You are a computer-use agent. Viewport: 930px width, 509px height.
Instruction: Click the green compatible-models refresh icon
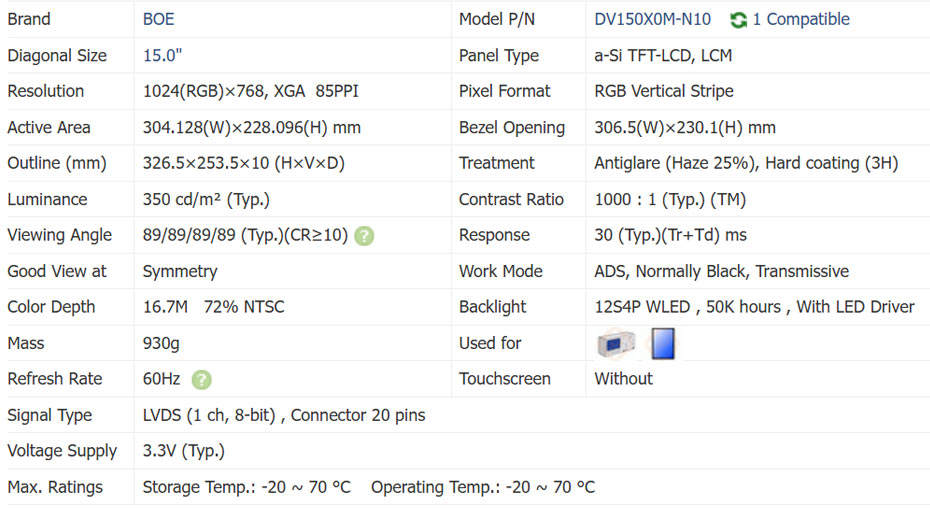click(739, 20)
